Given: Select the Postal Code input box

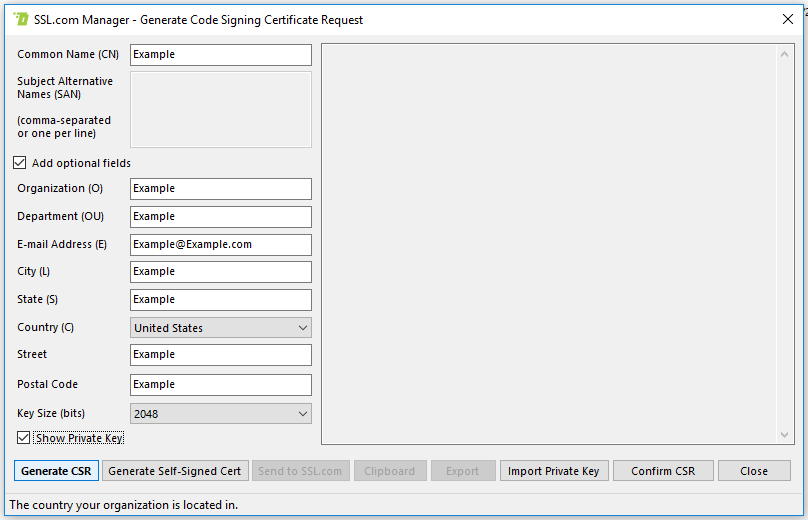Looking at the screenshot, I should click(x=221, y=385).
